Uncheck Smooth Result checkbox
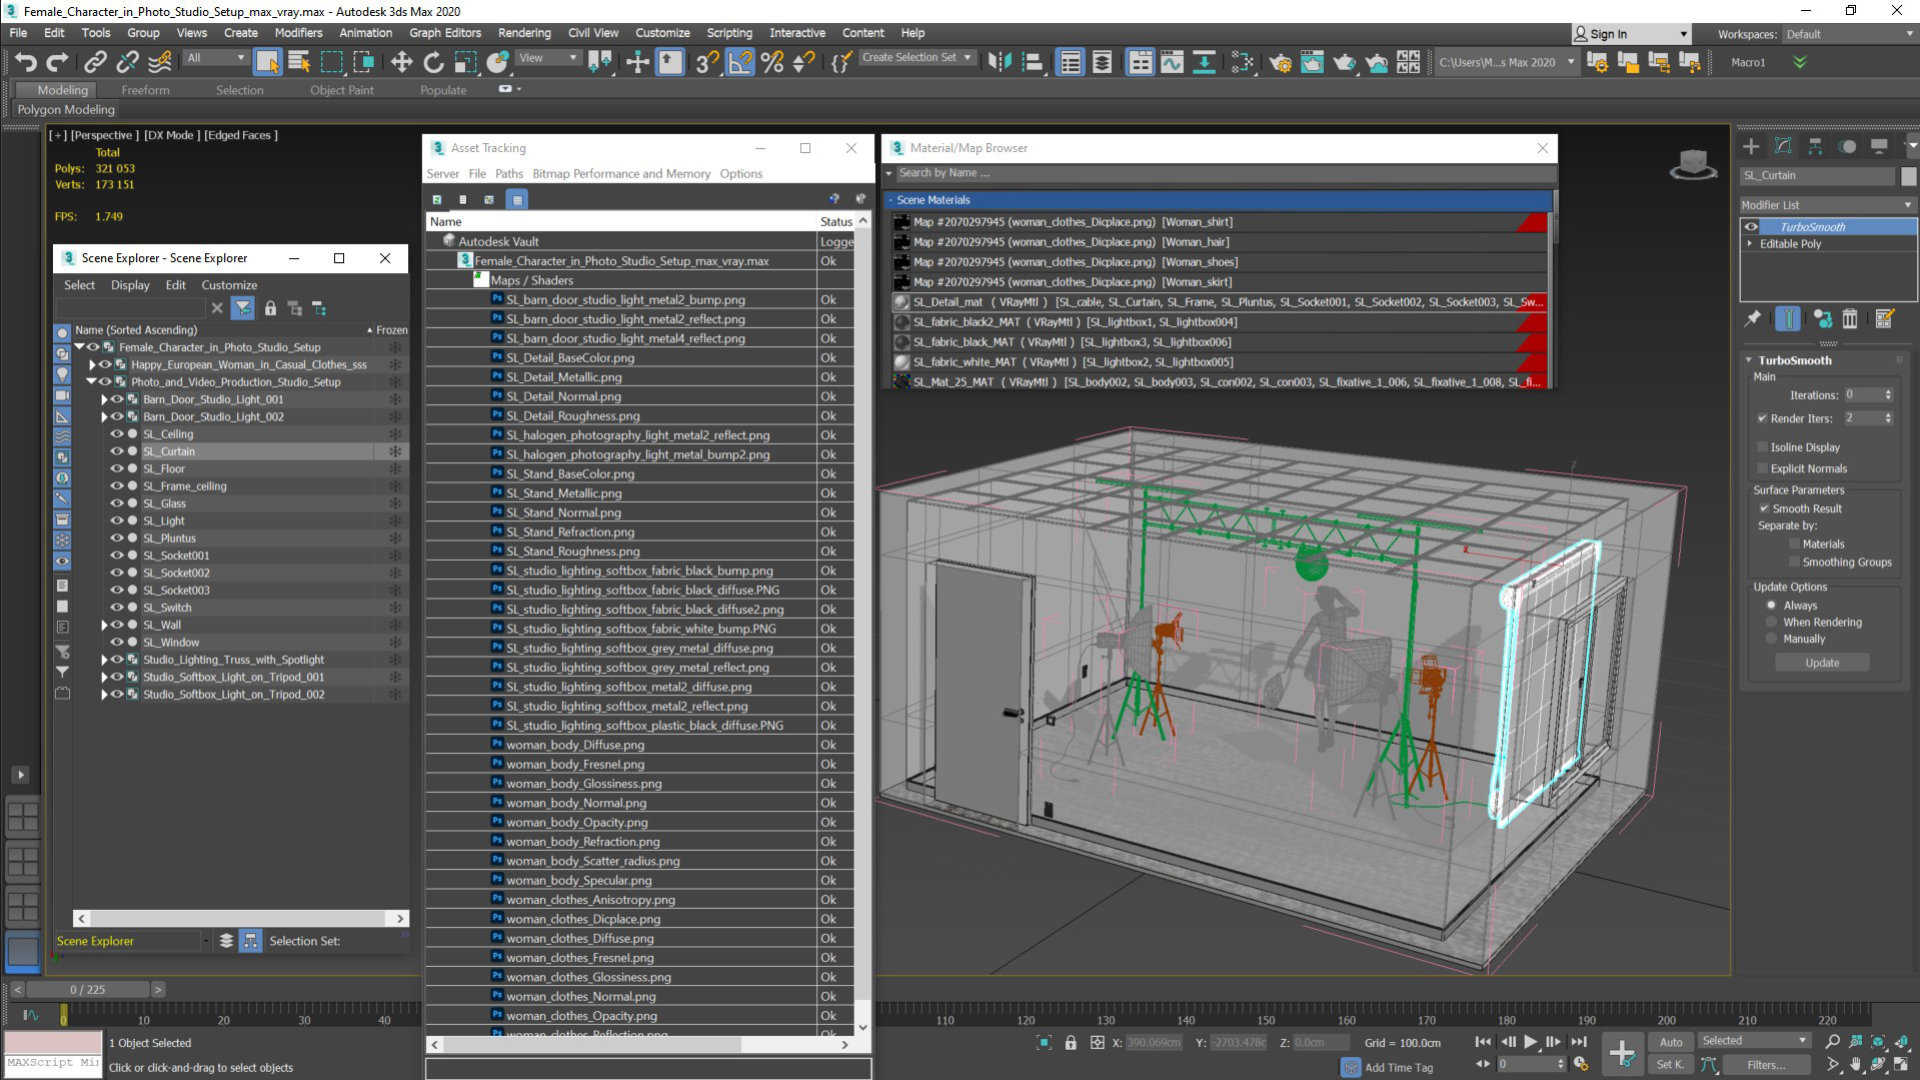 click(x=1764, y=508)
